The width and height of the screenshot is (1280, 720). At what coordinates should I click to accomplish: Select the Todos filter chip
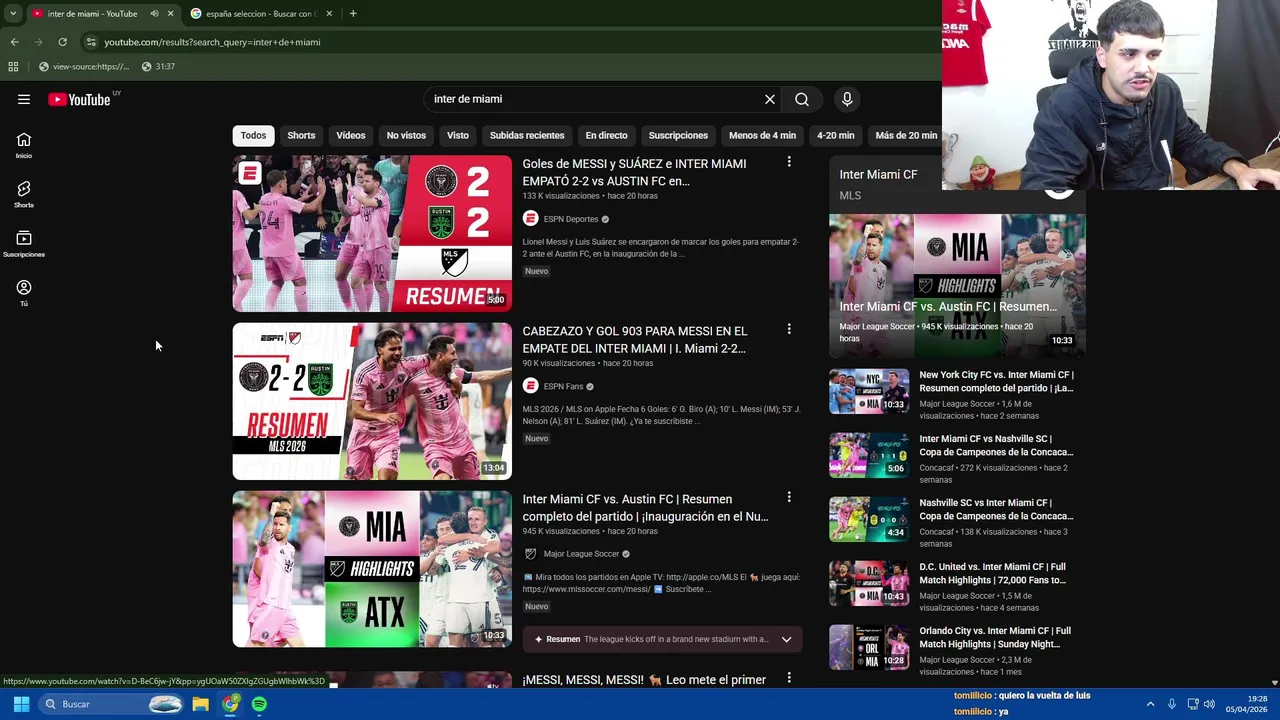point(253,135)
